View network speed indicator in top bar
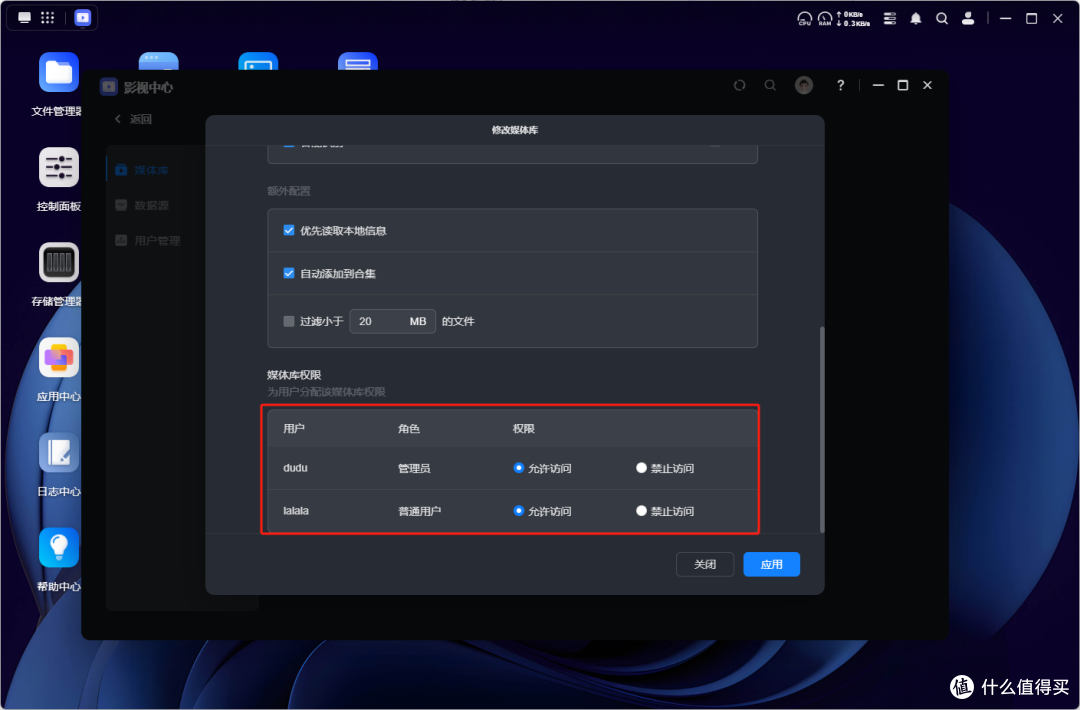The image size is (1080, 710). click(x=853, y=19)
